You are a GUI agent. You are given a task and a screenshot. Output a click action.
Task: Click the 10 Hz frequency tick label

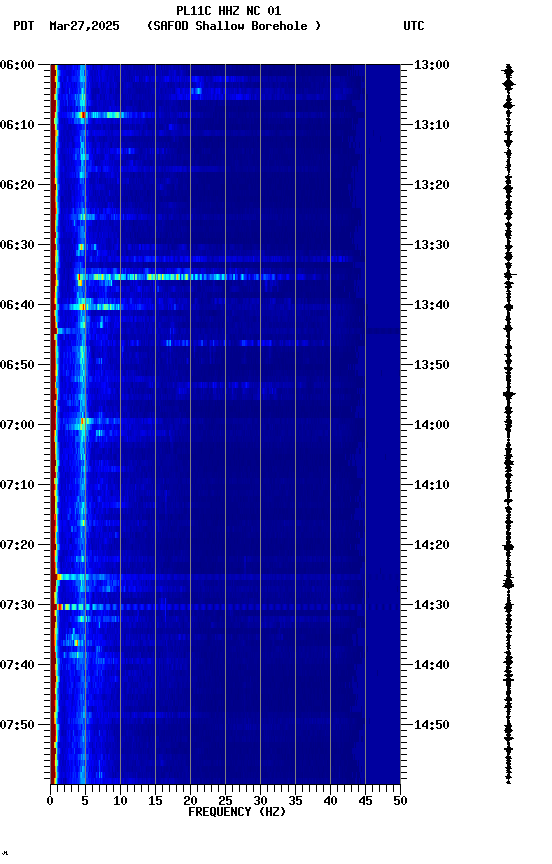[x=120, y=801]
